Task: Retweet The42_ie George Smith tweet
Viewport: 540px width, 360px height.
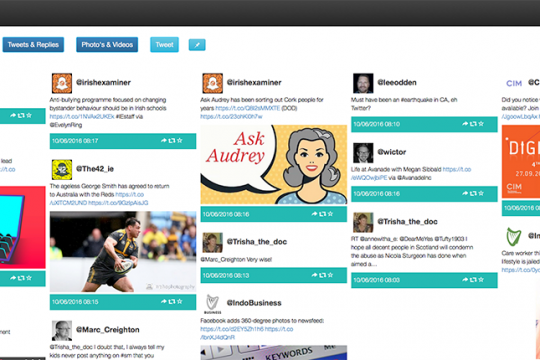Action: click(x=172, y=301)
